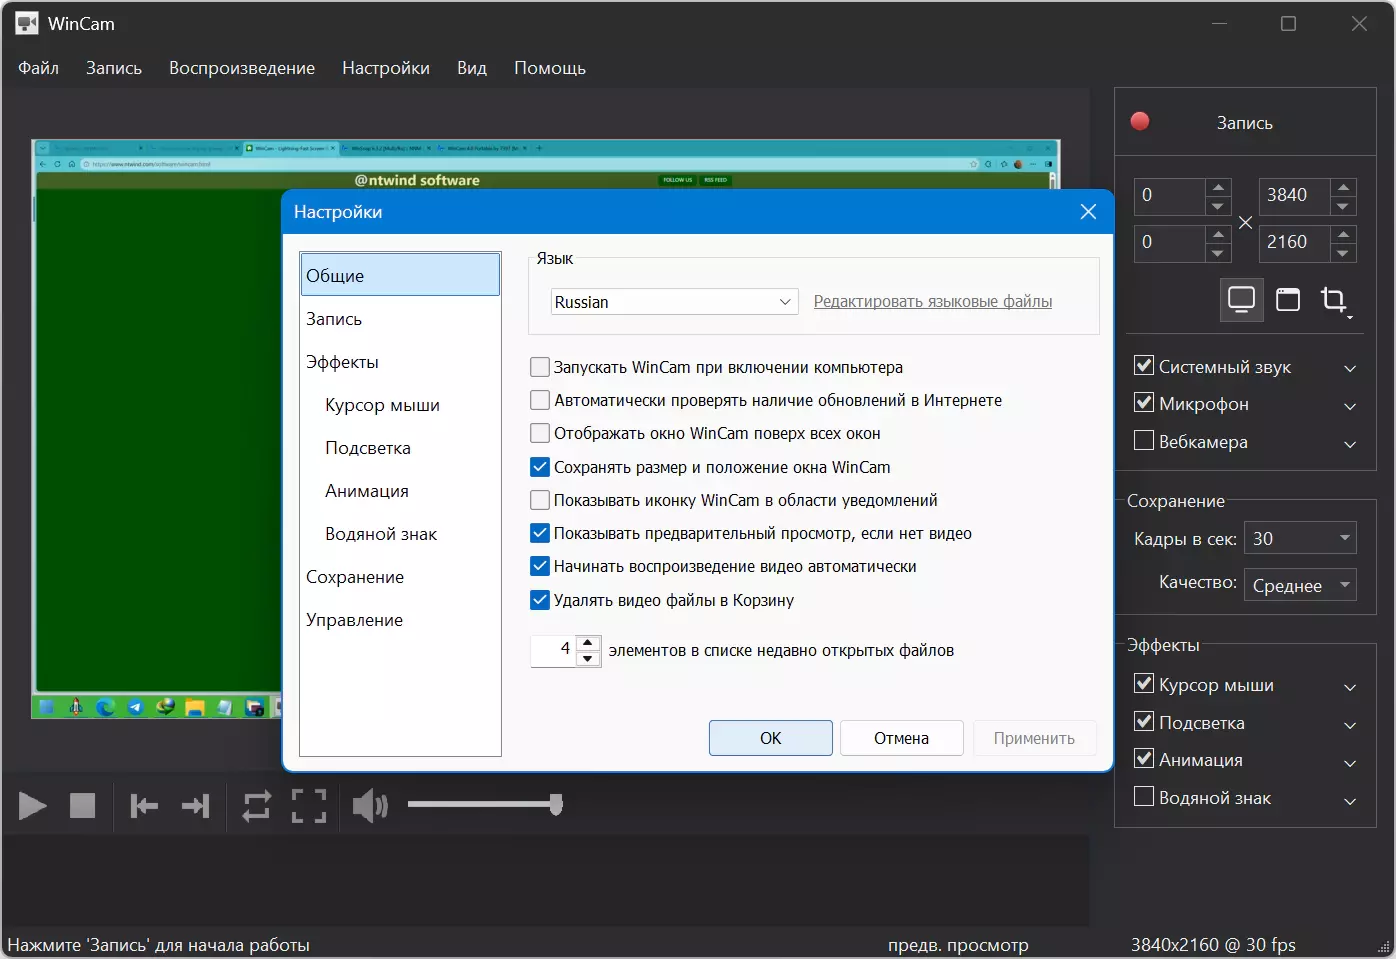The image size is (1396, 959).
Task: Expand Вебкамера options chevron
Action: coord(1350,444)
